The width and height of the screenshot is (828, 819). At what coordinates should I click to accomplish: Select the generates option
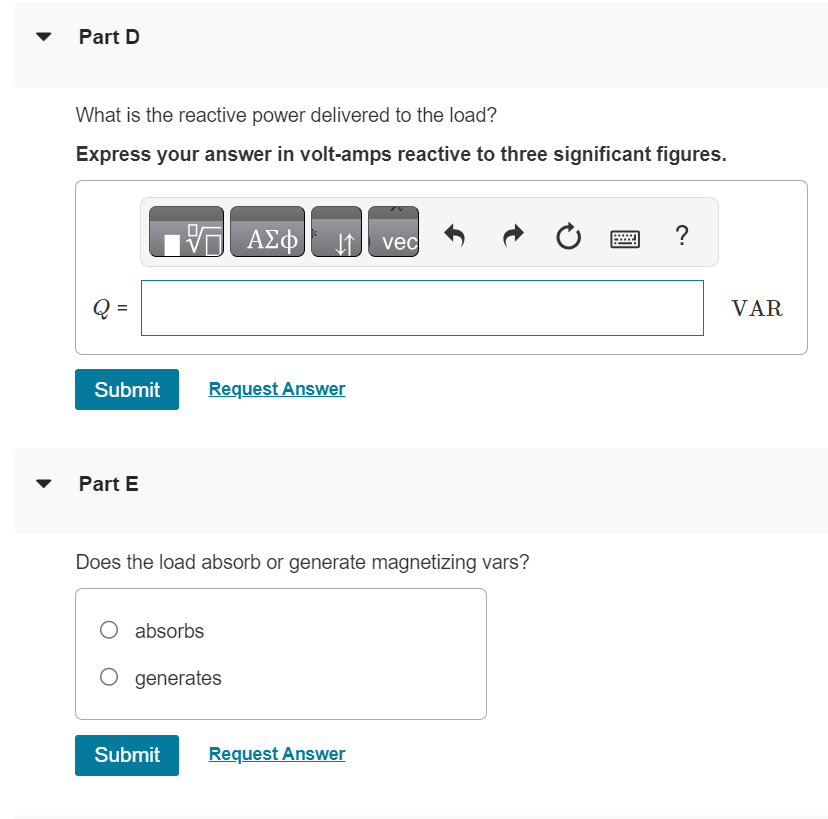[108, 677]
